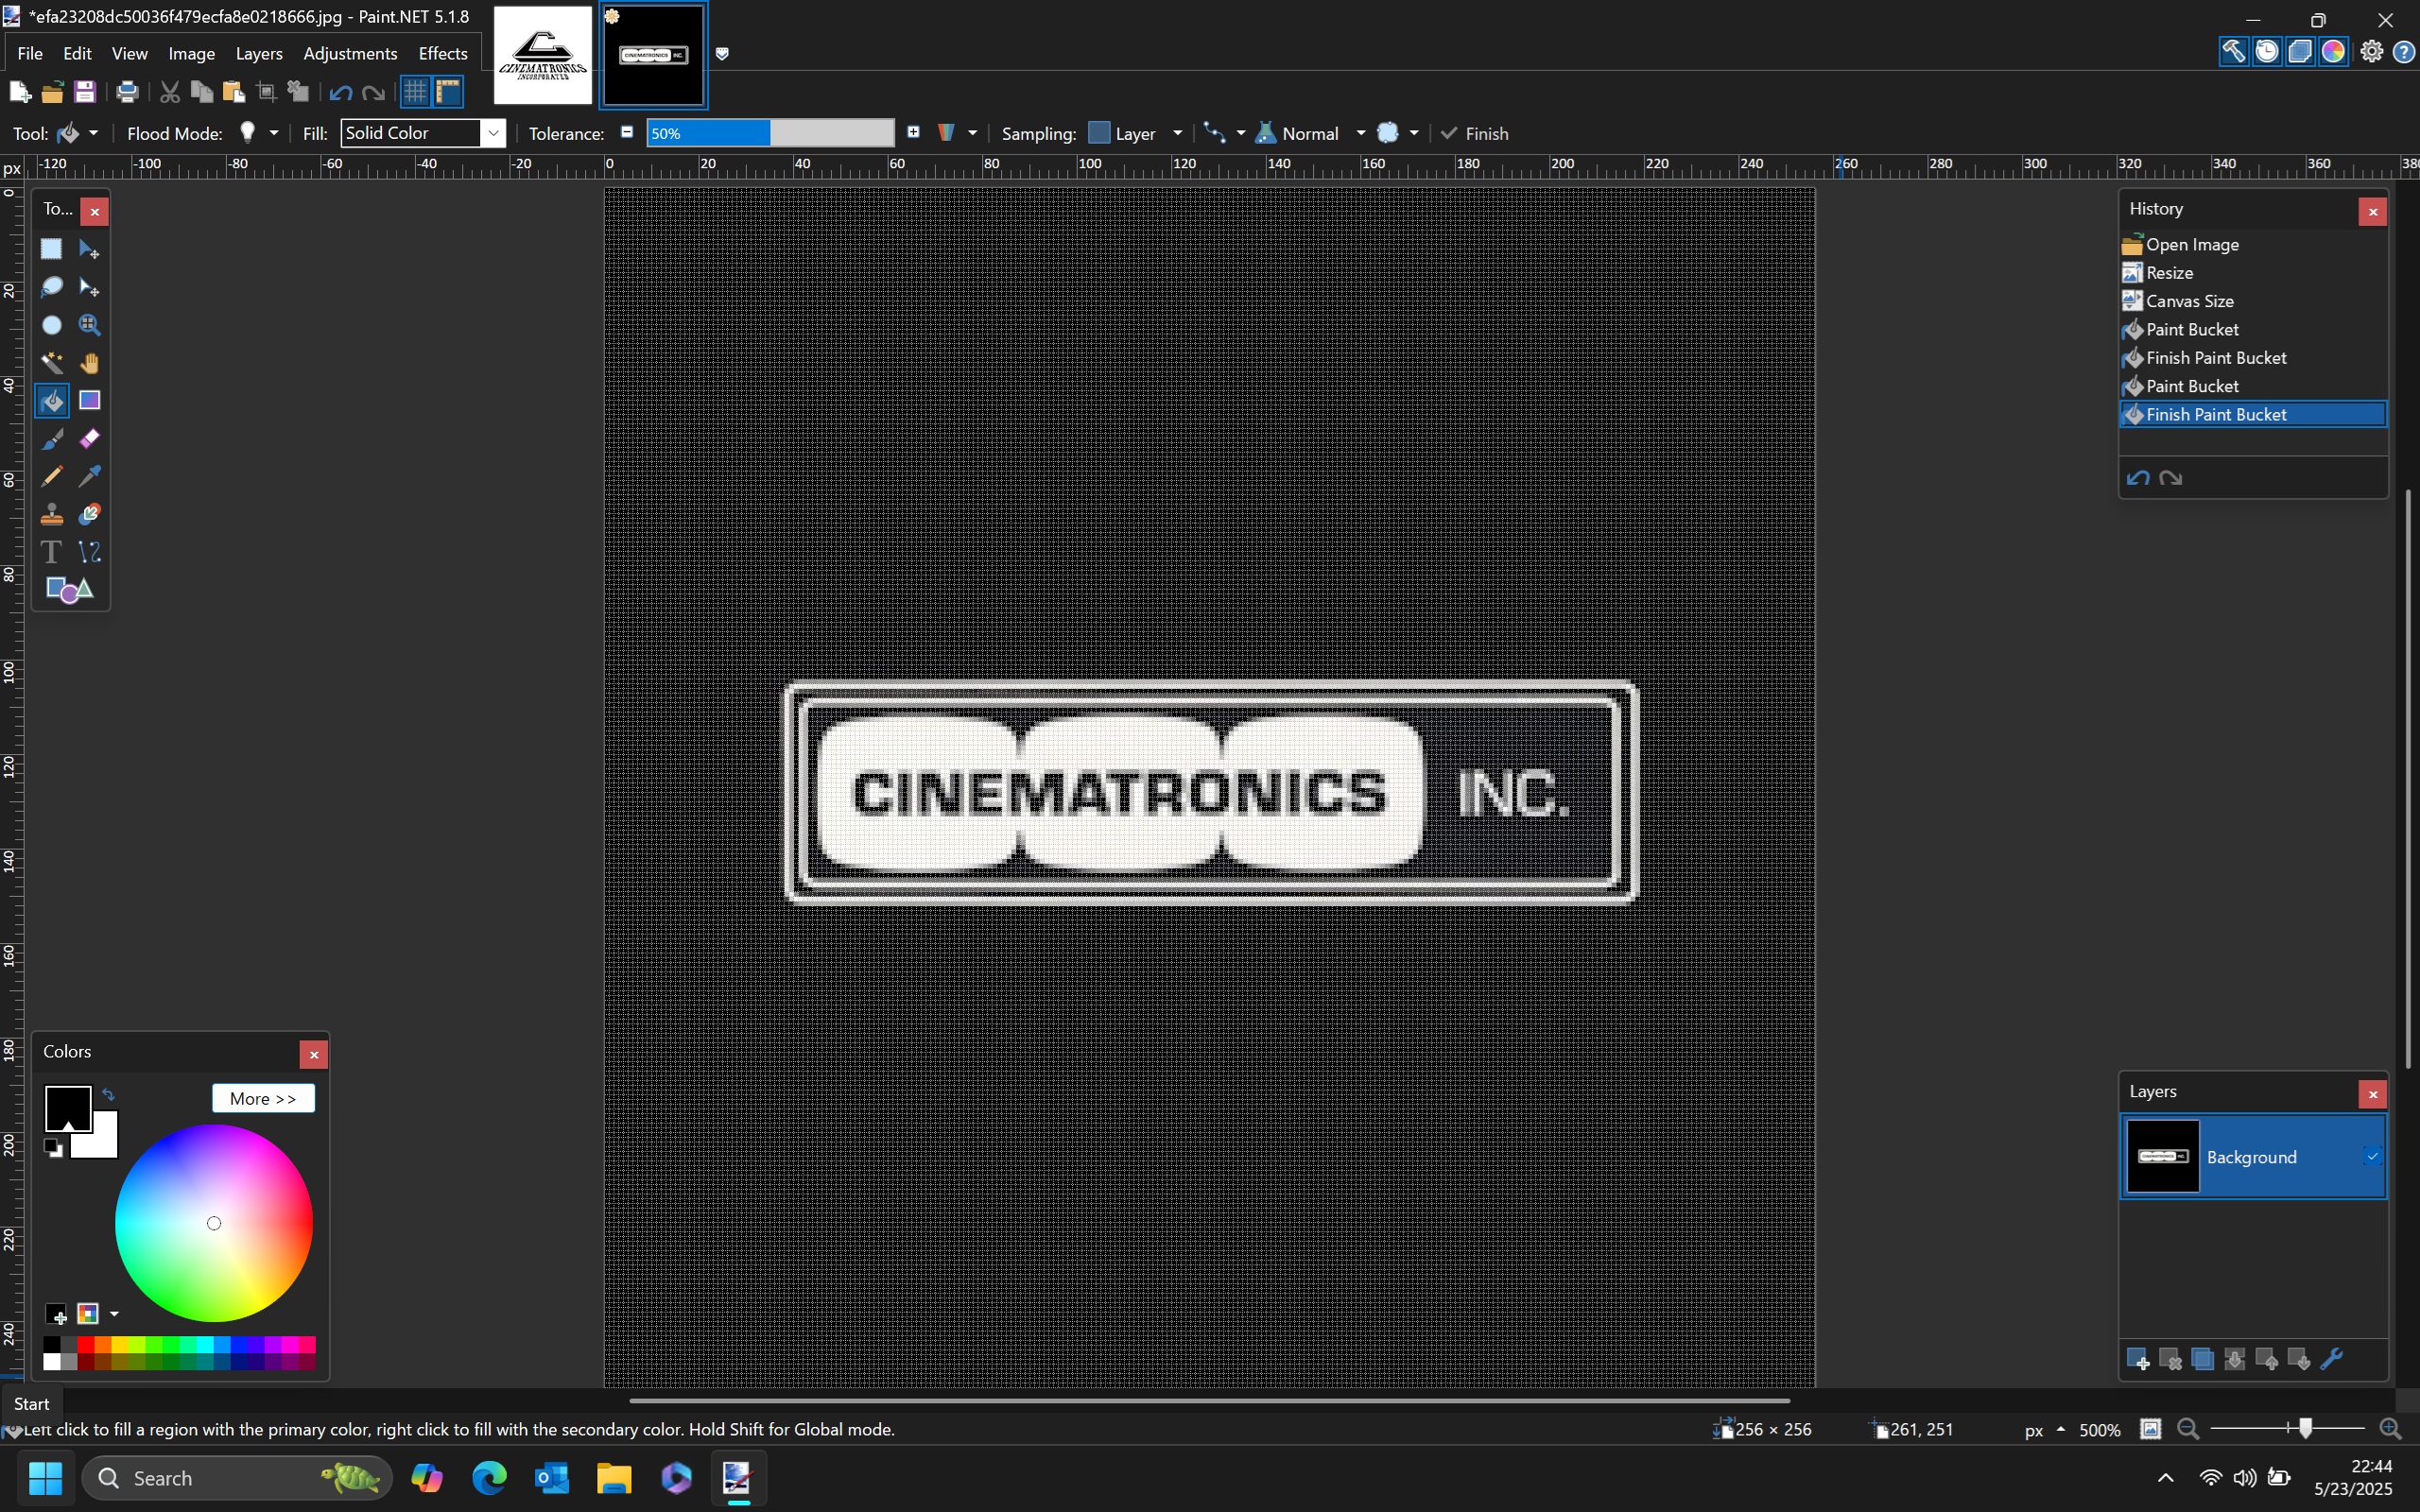Toggle pixel grid display
The image size is (2420, 1512).
pyautogui.click(x=414, y=92)
